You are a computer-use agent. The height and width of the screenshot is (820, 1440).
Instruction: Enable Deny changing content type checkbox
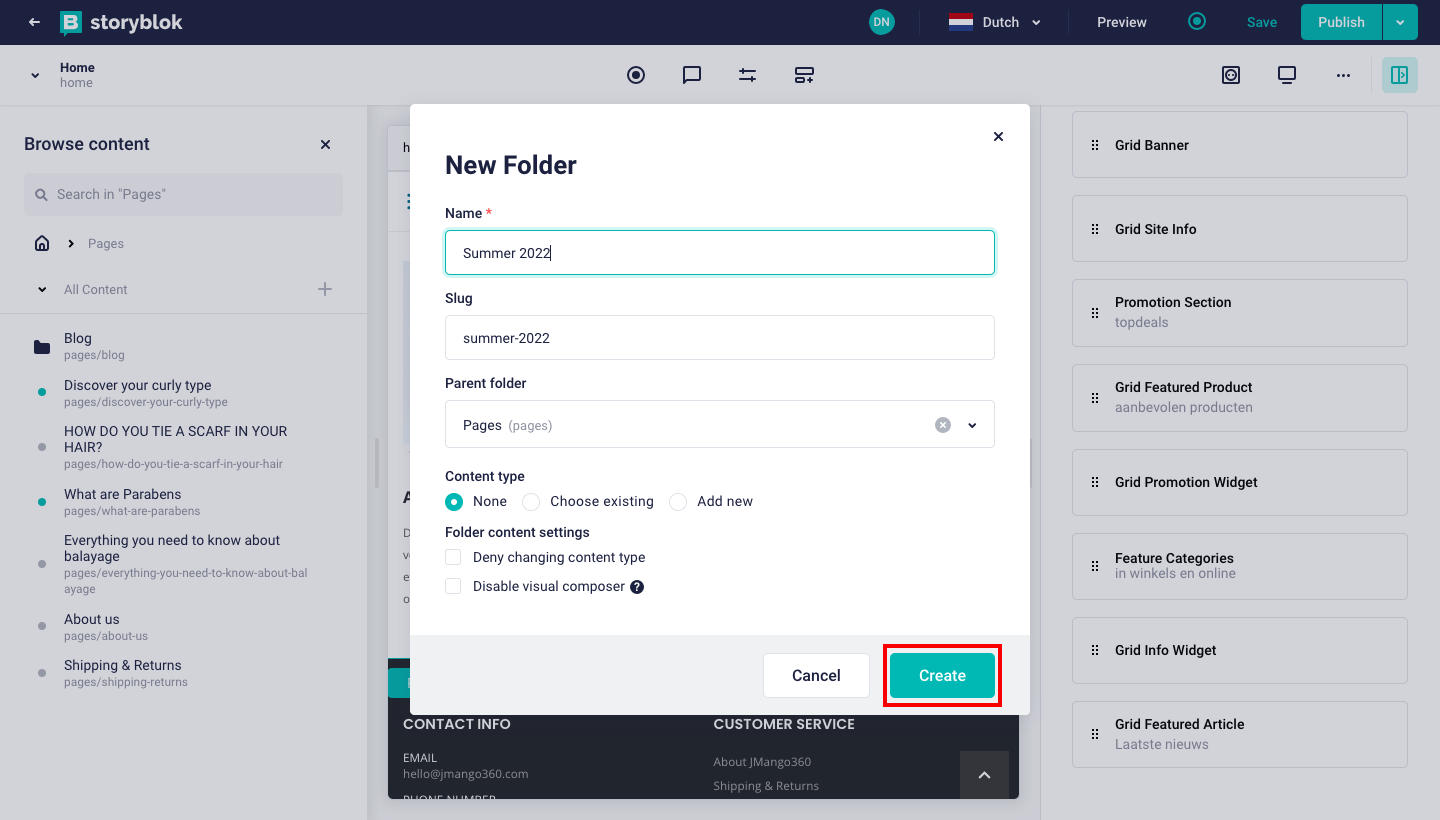(x=454, y=557)
